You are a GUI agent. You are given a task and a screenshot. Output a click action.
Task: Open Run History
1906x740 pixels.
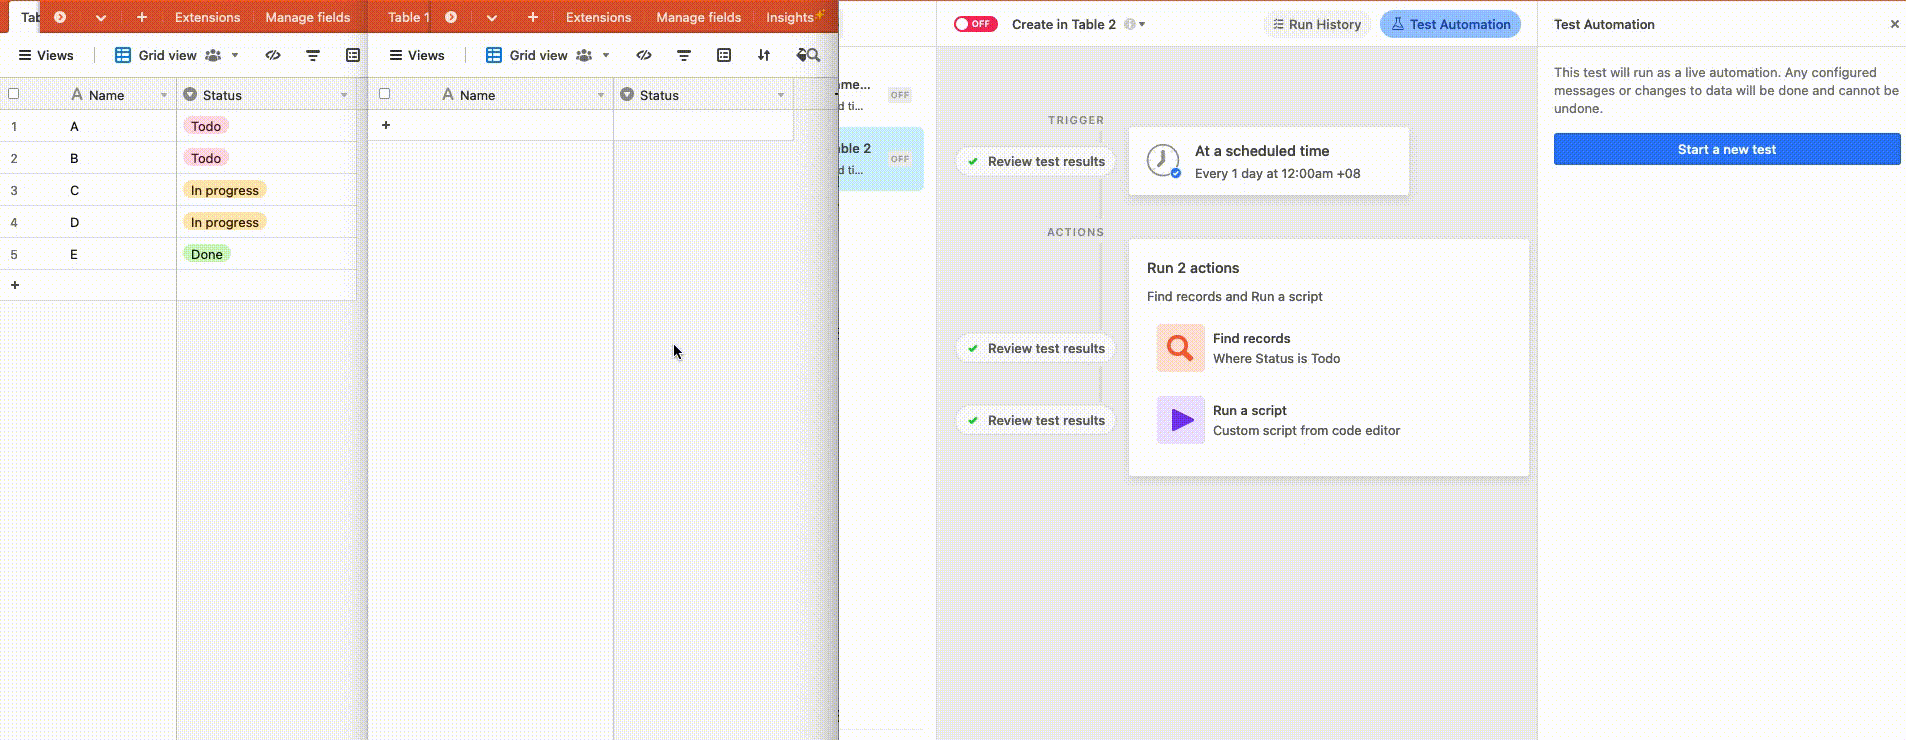coord(1316,24)
